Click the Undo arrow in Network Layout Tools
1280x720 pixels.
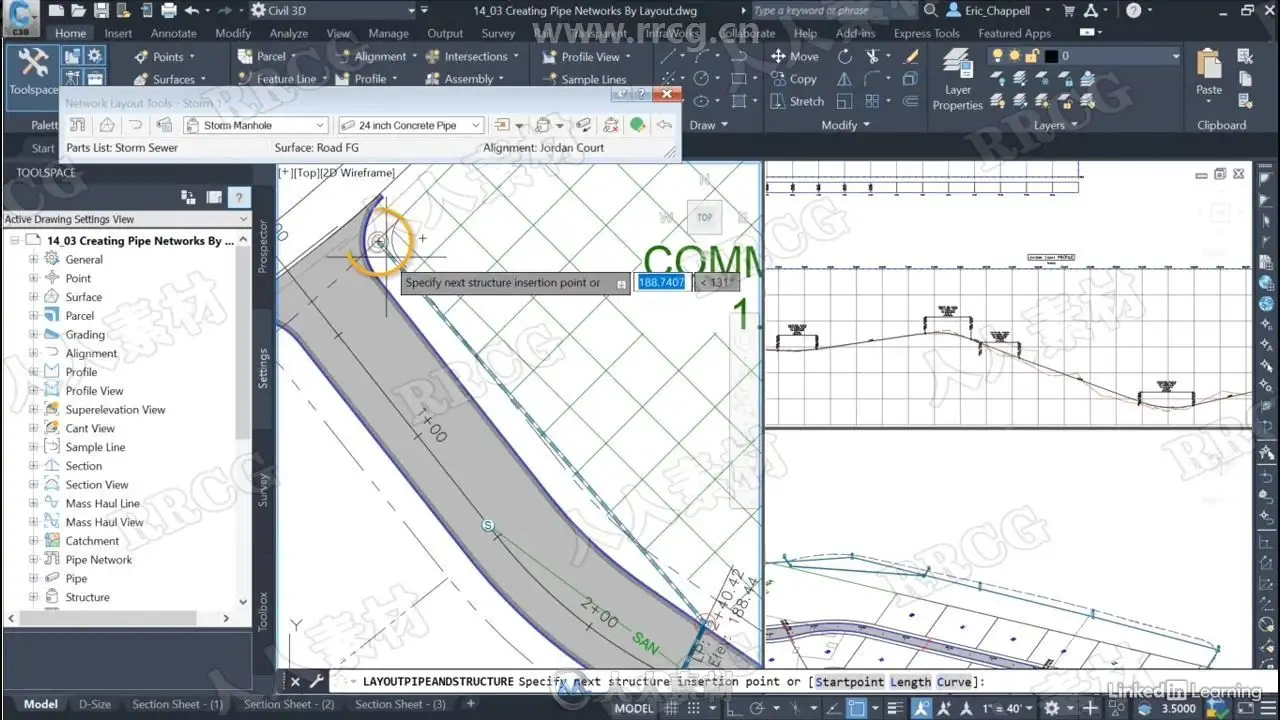pyautogui.click(x=664, y=125)
